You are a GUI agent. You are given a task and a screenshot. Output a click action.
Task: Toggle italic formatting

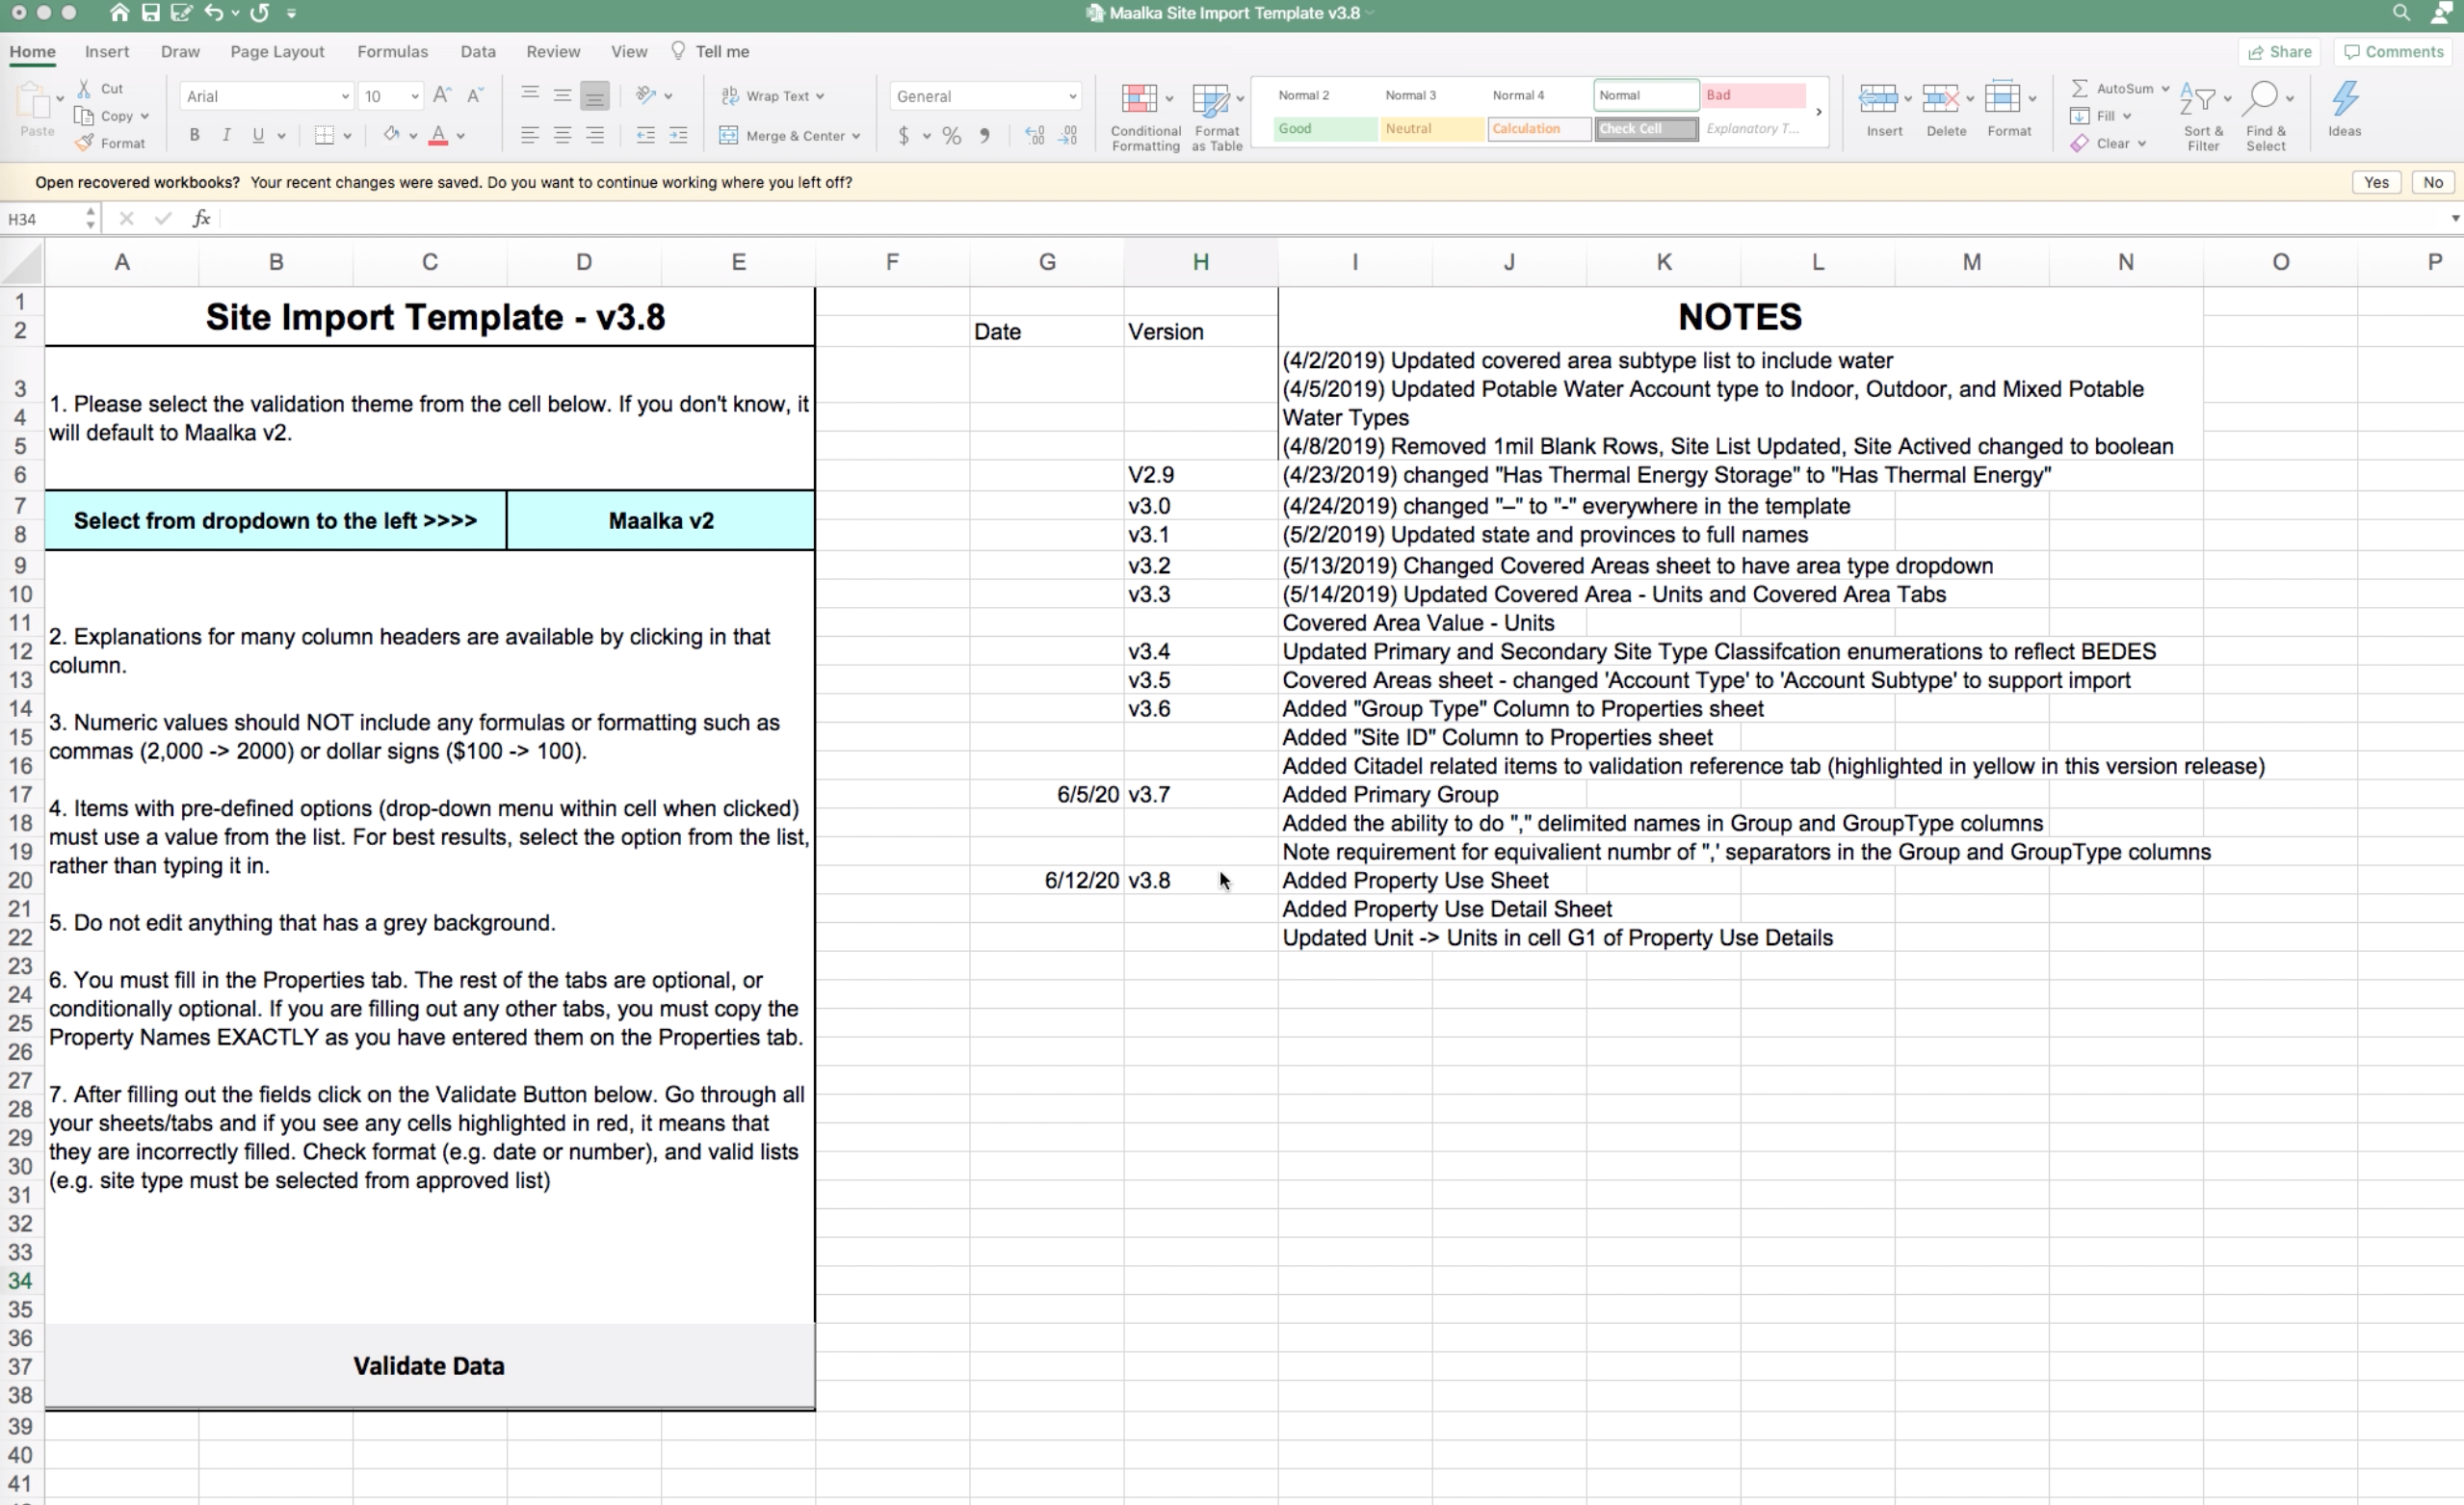tap(227, 135)
